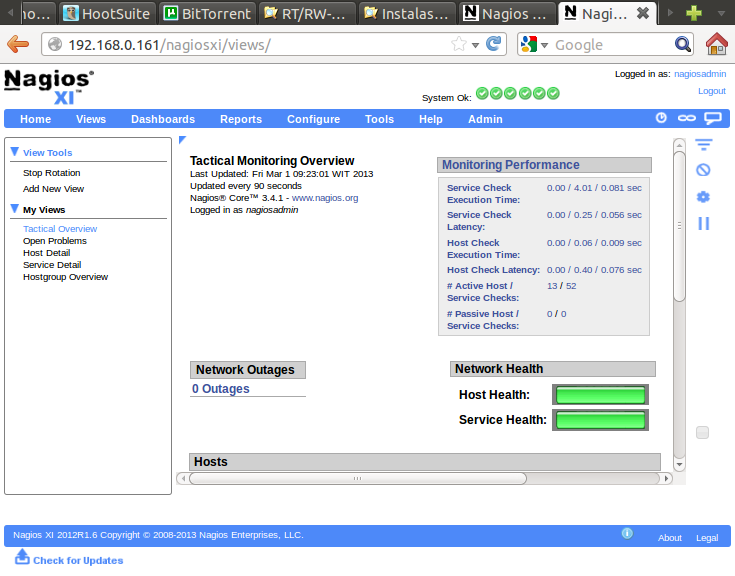The width and height of the screenshot is (735, 576).
Task: Collapse the View Tools section
Action: tap(15, 152)
